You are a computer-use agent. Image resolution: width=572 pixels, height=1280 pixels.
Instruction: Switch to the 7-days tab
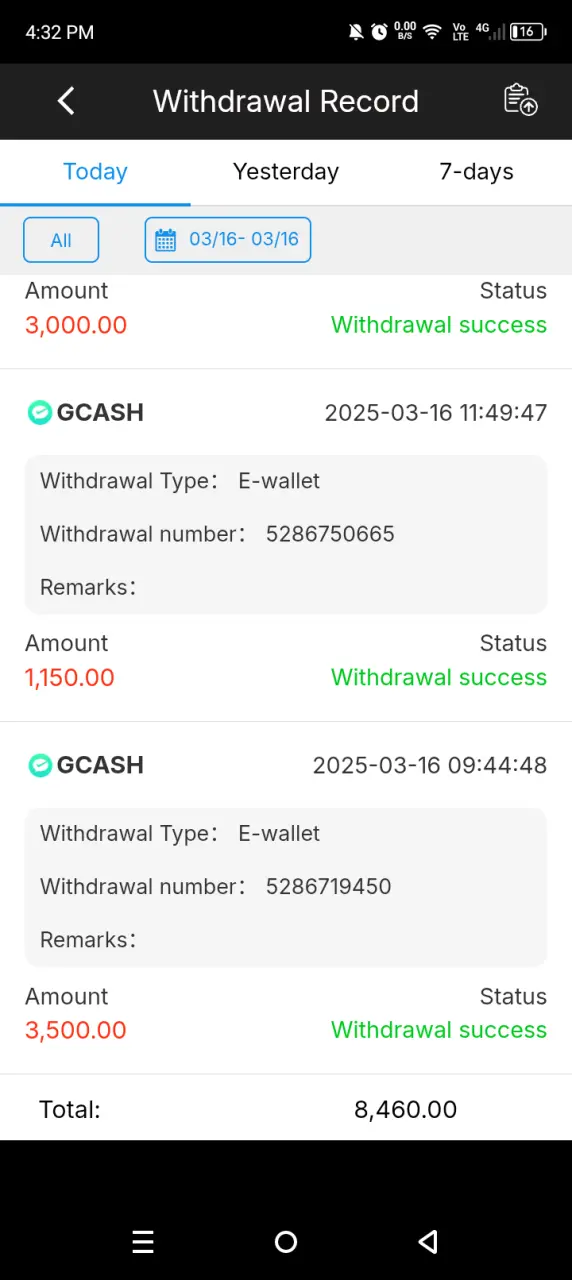click(x=476, y=172)
